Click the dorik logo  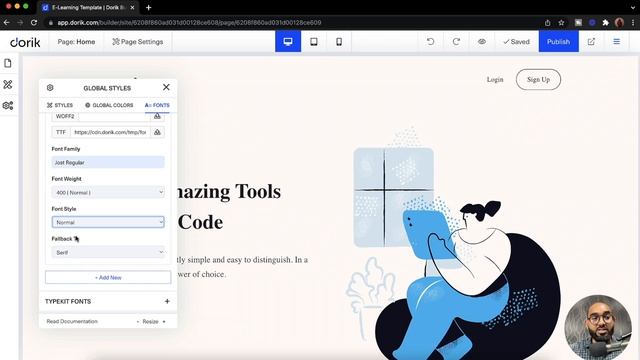(x=25, y=42)
